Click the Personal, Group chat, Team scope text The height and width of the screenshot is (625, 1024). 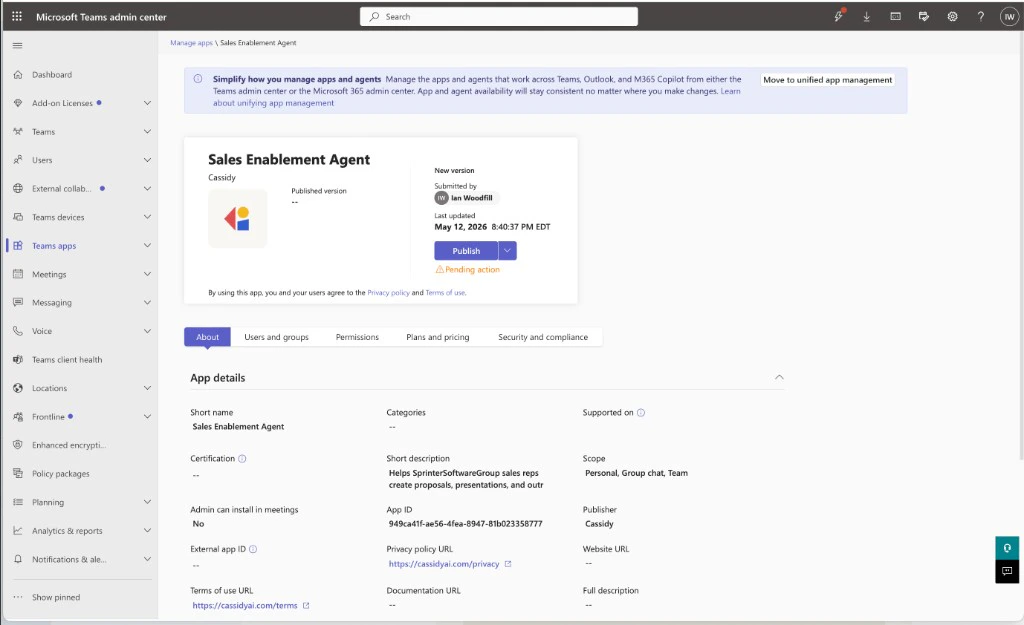[x=636, y=473]
